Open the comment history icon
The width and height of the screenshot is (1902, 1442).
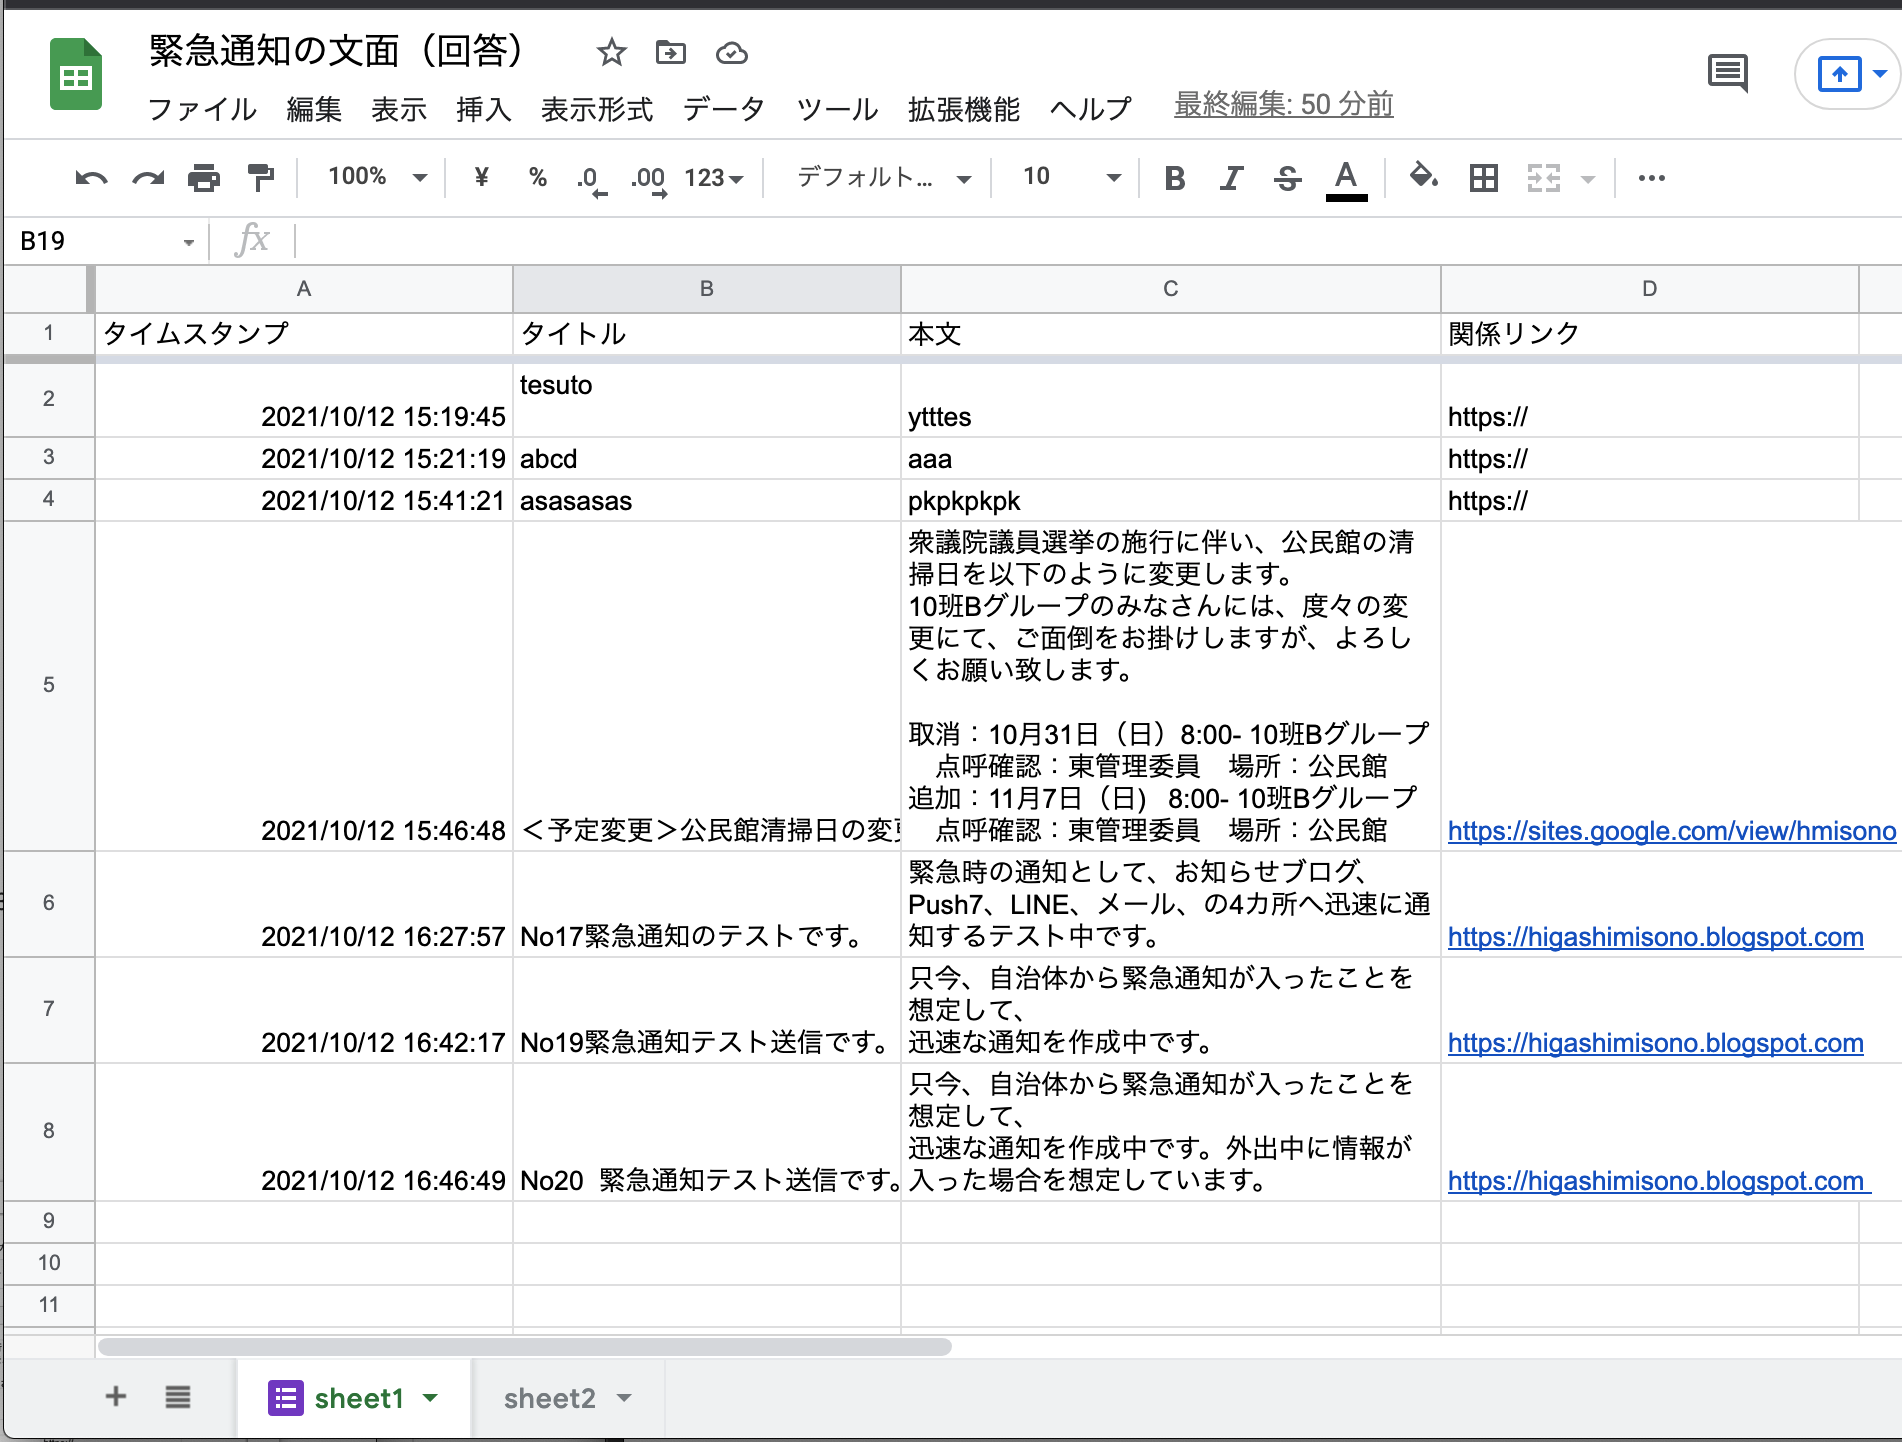[x=1727, y=73]
